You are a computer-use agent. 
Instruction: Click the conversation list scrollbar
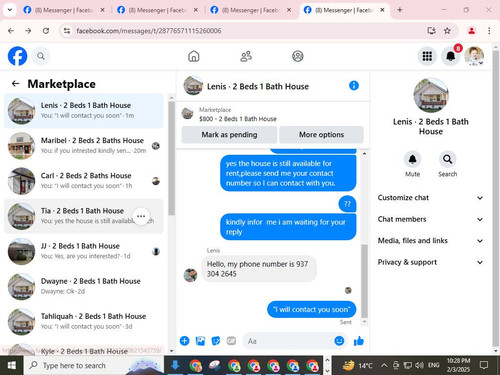(x=171, y=158)
